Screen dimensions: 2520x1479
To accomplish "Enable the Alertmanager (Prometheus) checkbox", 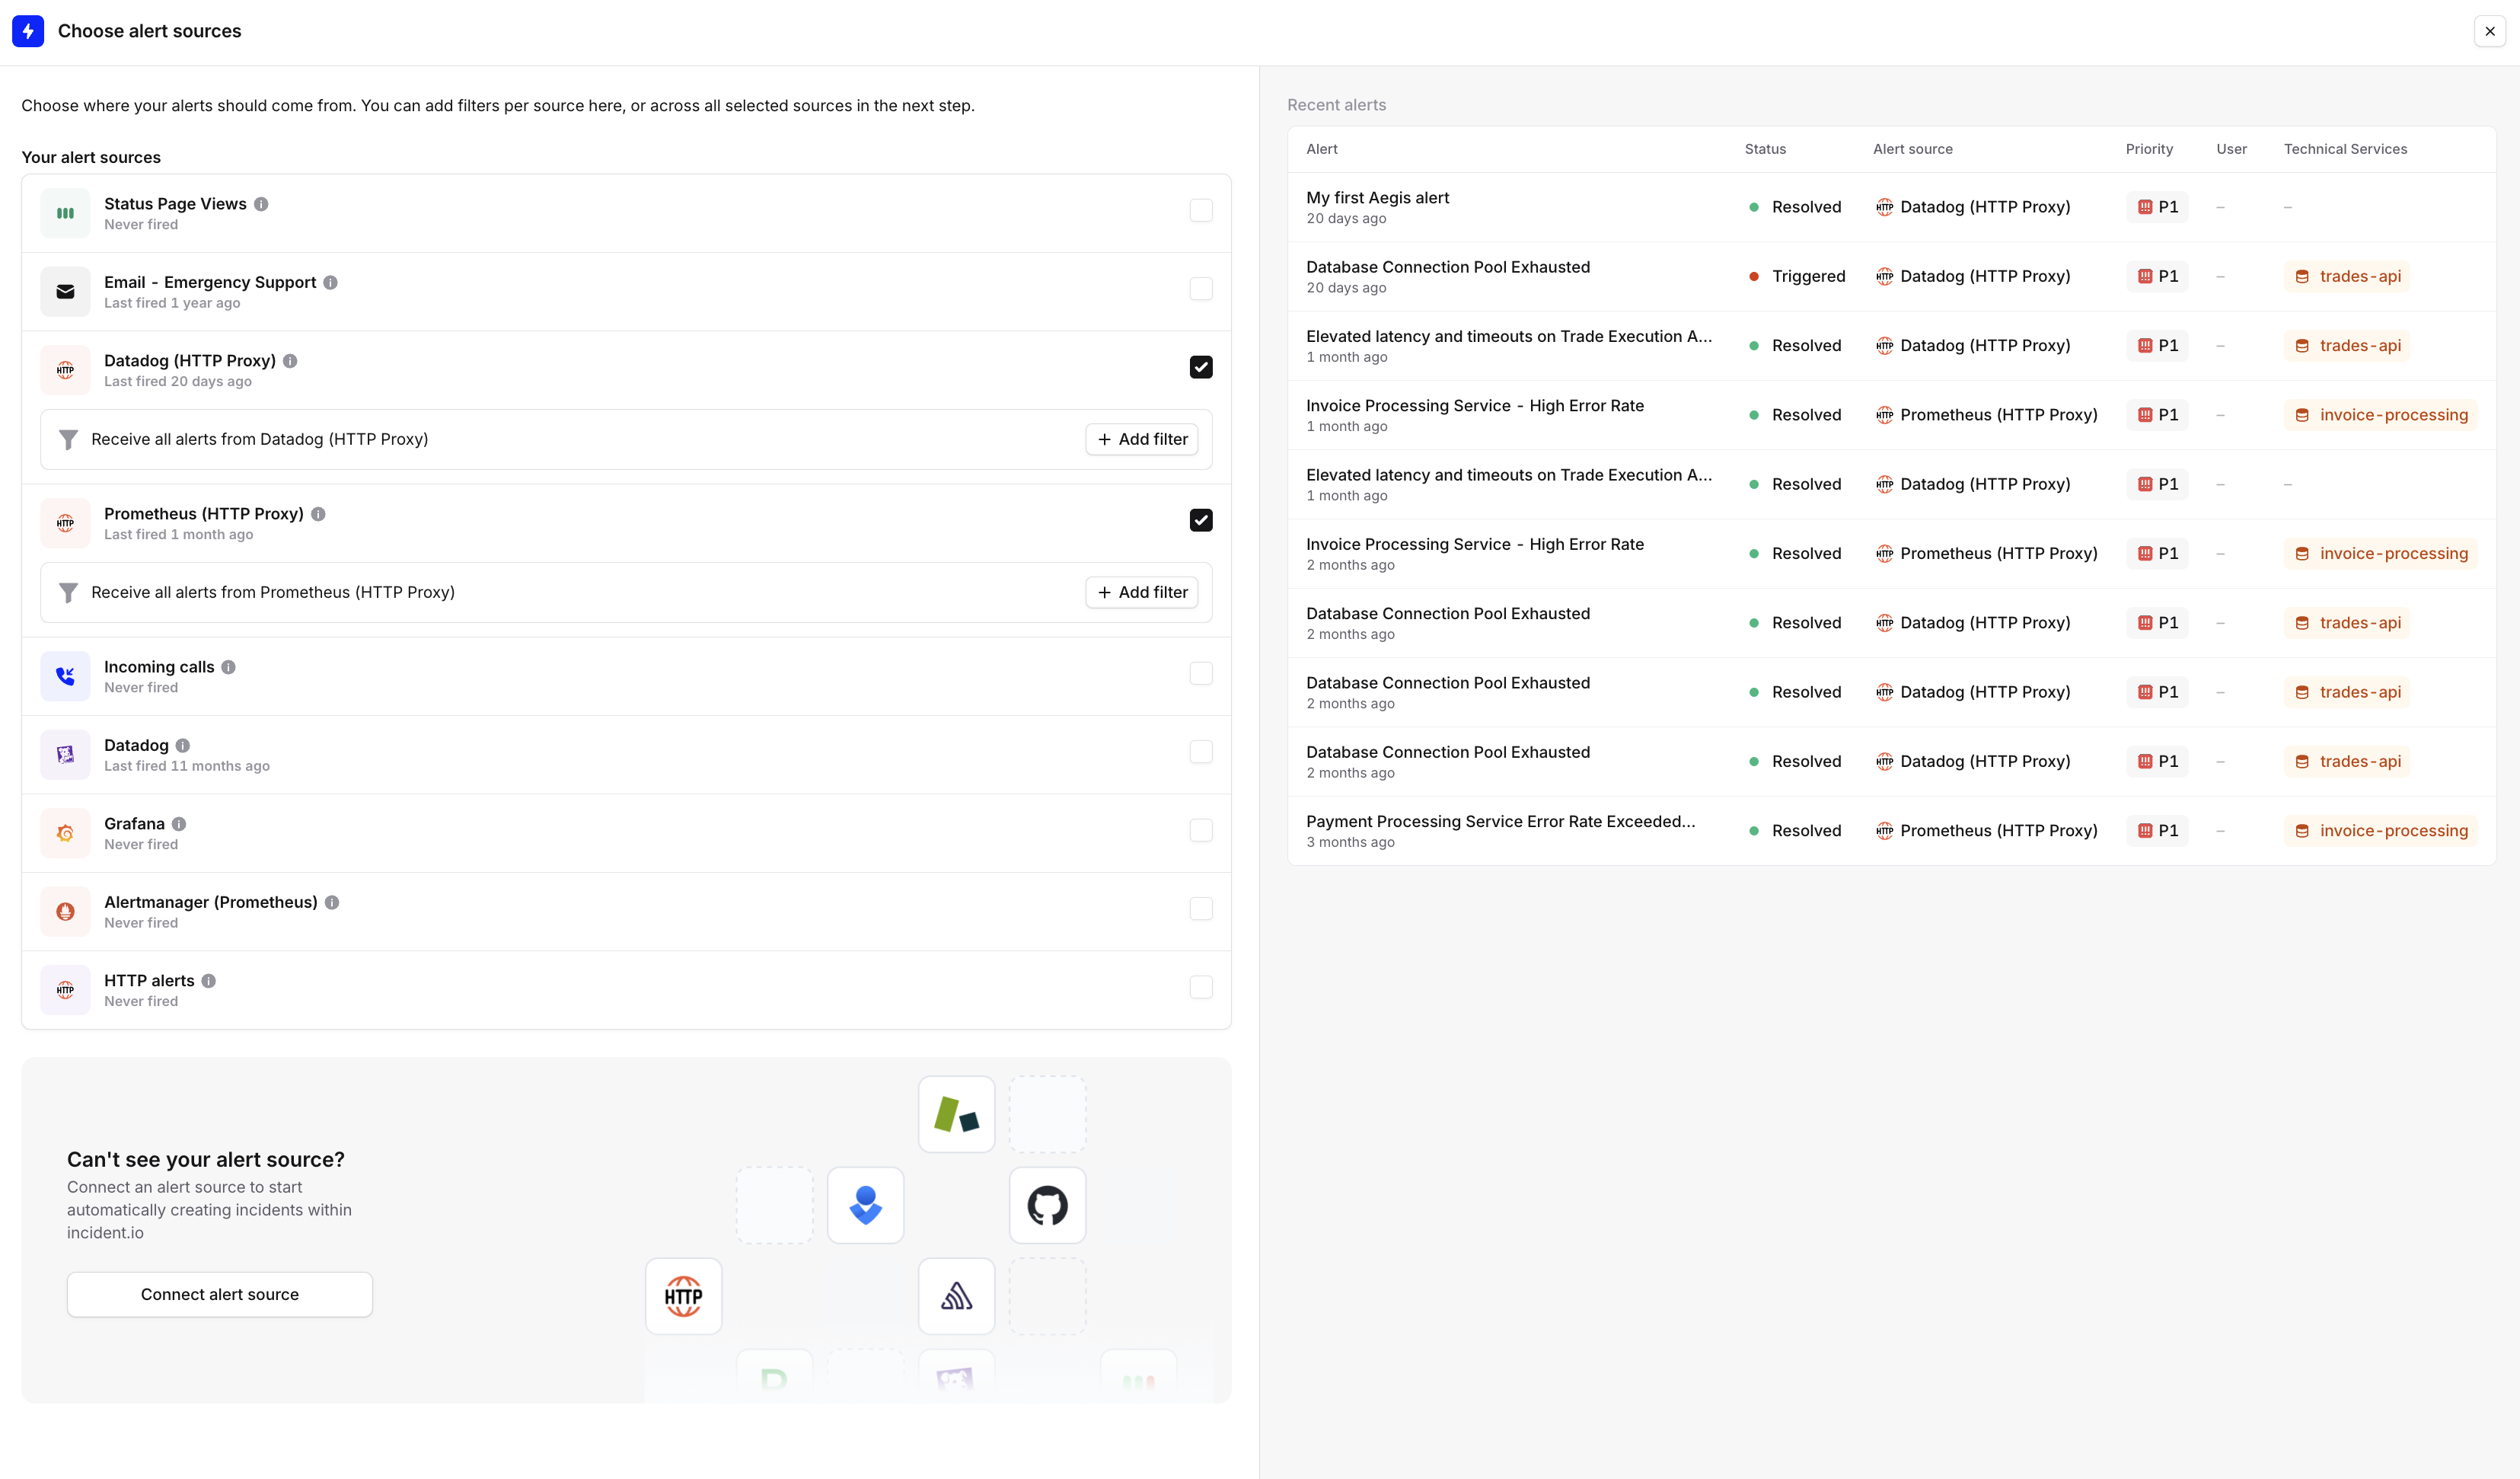I will click(1201, 909).
